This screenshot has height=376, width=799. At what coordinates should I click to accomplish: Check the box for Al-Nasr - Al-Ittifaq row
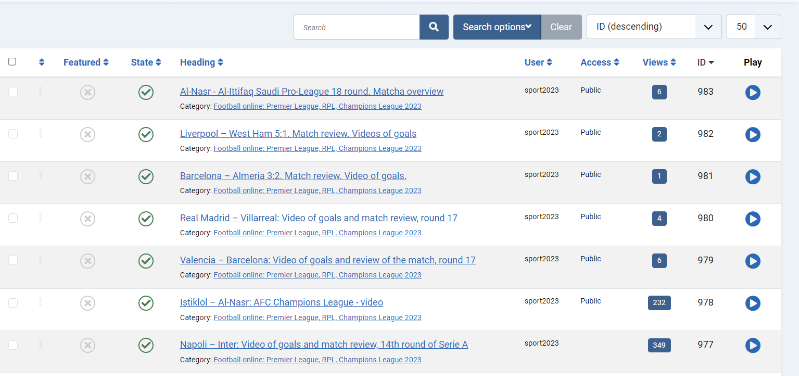coord(13,92)
